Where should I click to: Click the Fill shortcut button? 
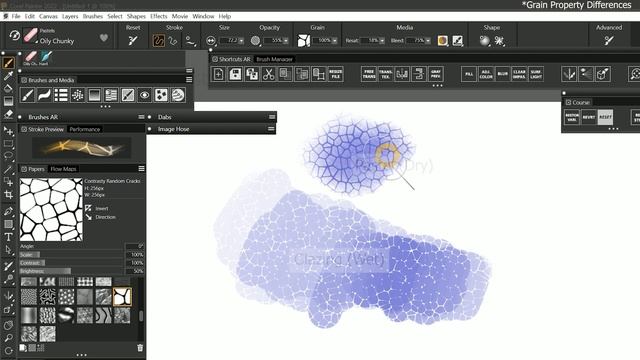[x=469, y=74]
